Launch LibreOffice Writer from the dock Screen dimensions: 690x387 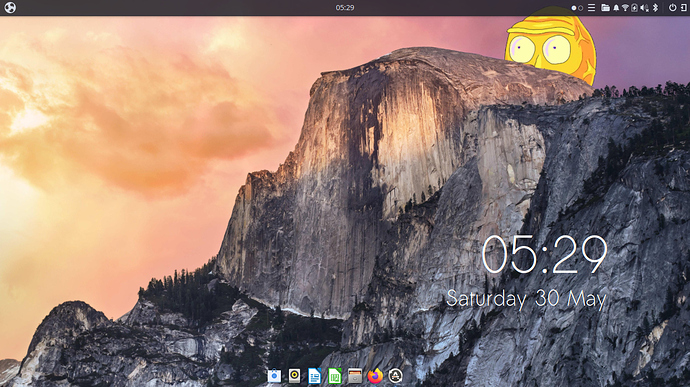[315, 376]
